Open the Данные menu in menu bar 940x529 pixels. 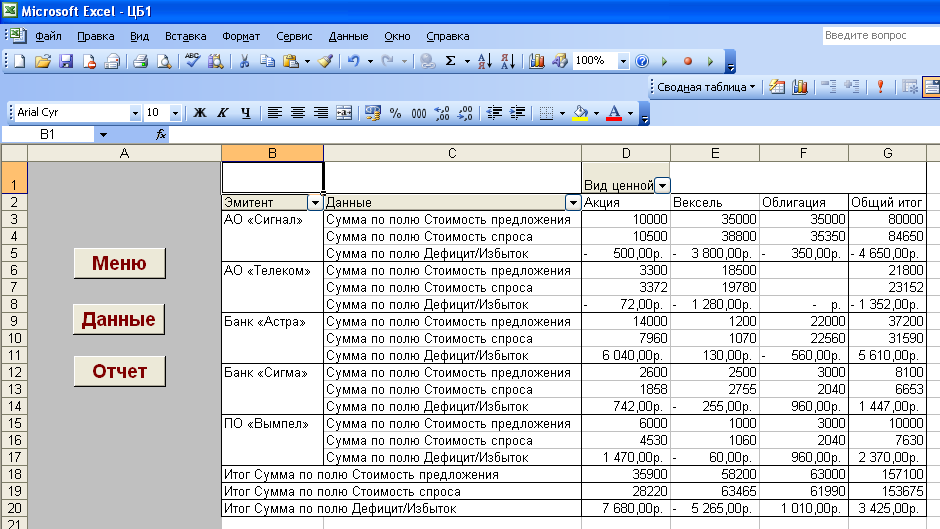pyautogui.click(x=348, y=36)
